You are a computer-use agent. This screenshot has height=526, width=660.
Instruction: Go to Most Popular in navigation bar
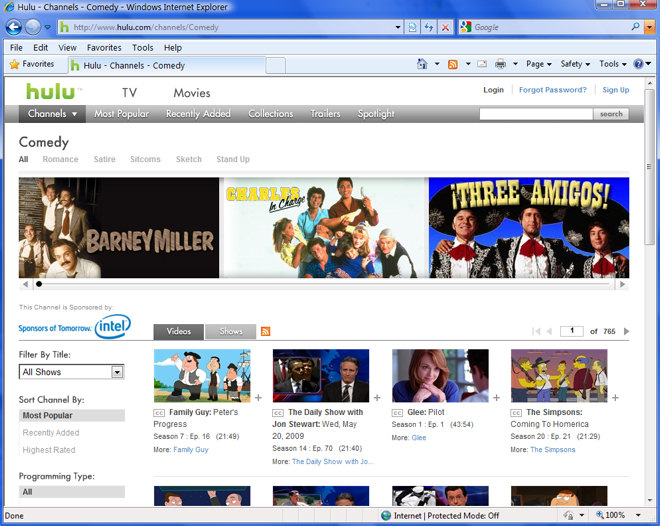click(121, 114)
